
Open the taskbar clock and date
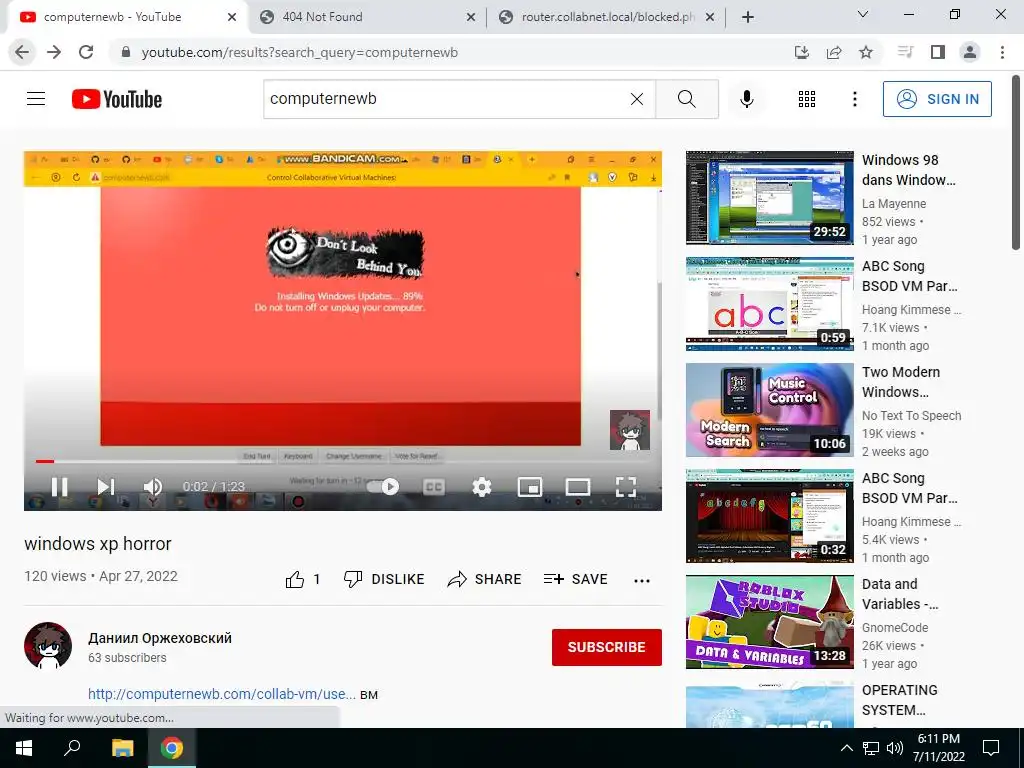(938, 748)
